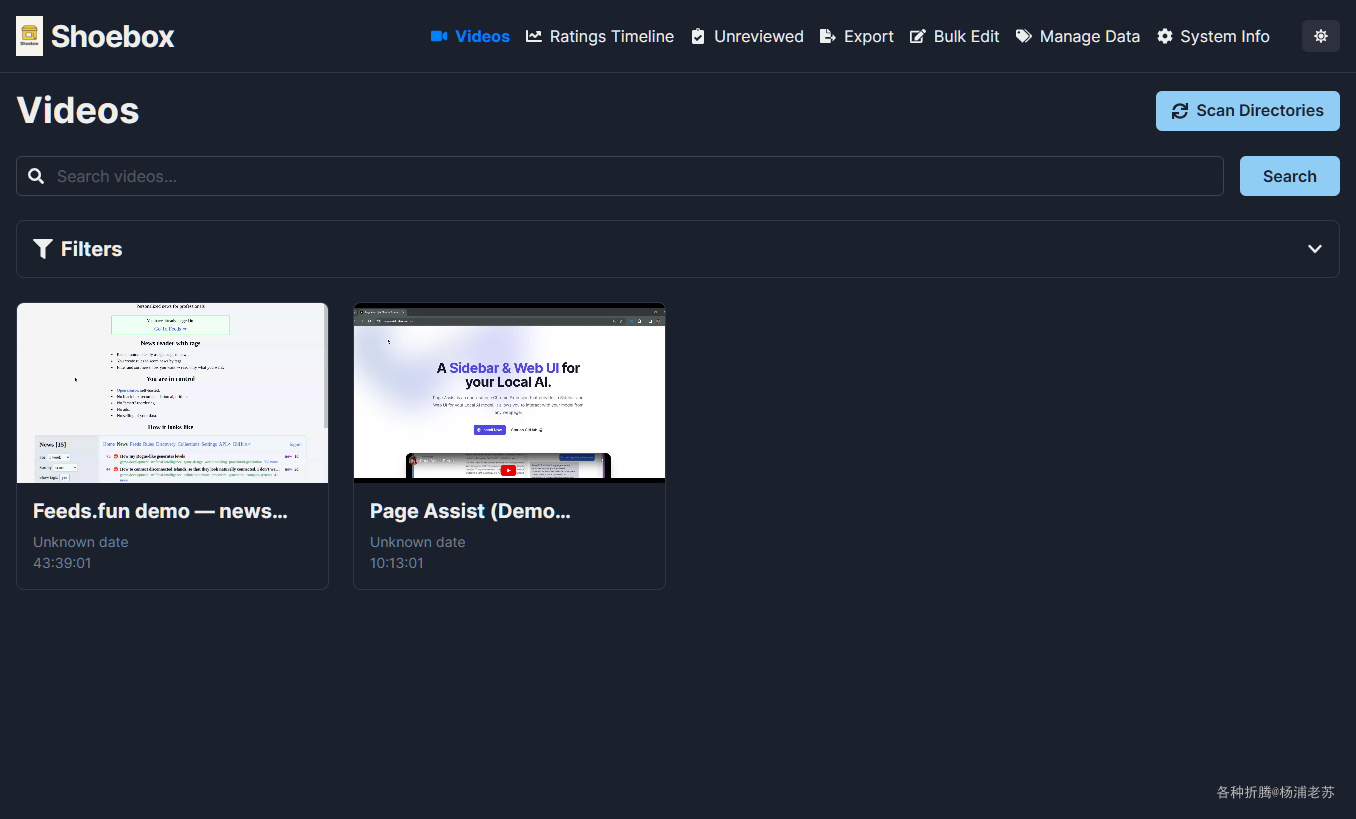This screenshot has width=1356, height=819.
Task: Open the System Info page
Action: [x=1213, y=36]
